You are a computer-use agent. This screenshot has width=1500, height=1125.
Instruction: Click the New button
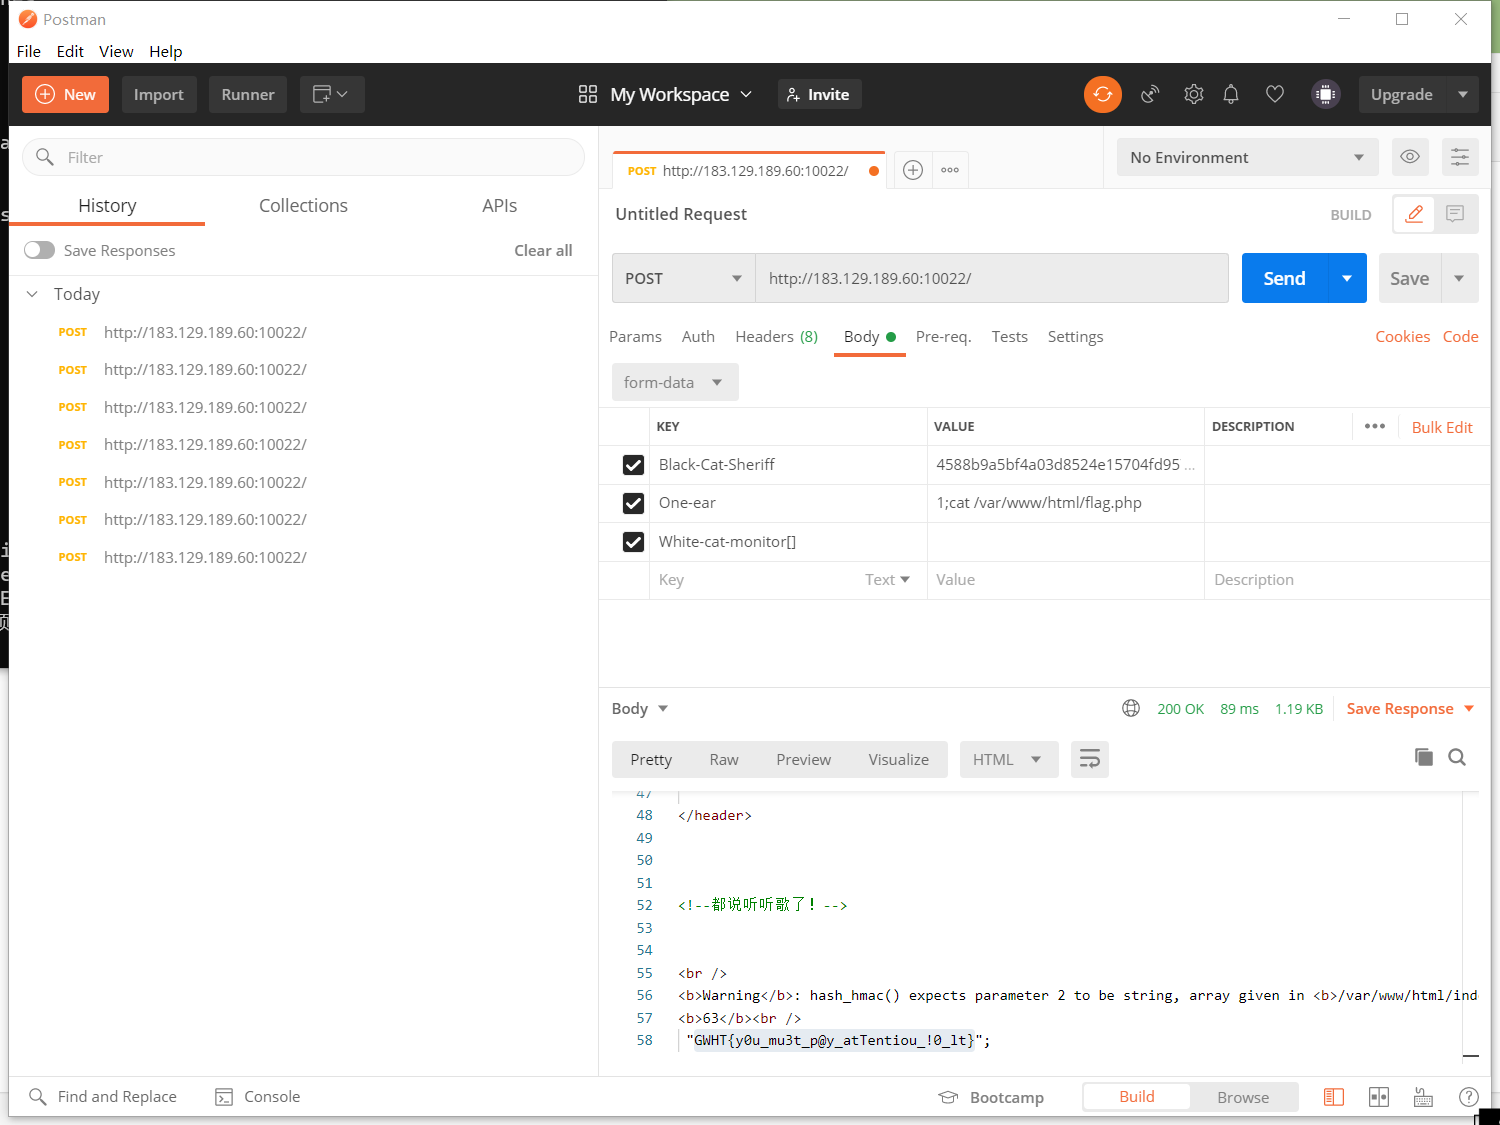click(65, 94)
